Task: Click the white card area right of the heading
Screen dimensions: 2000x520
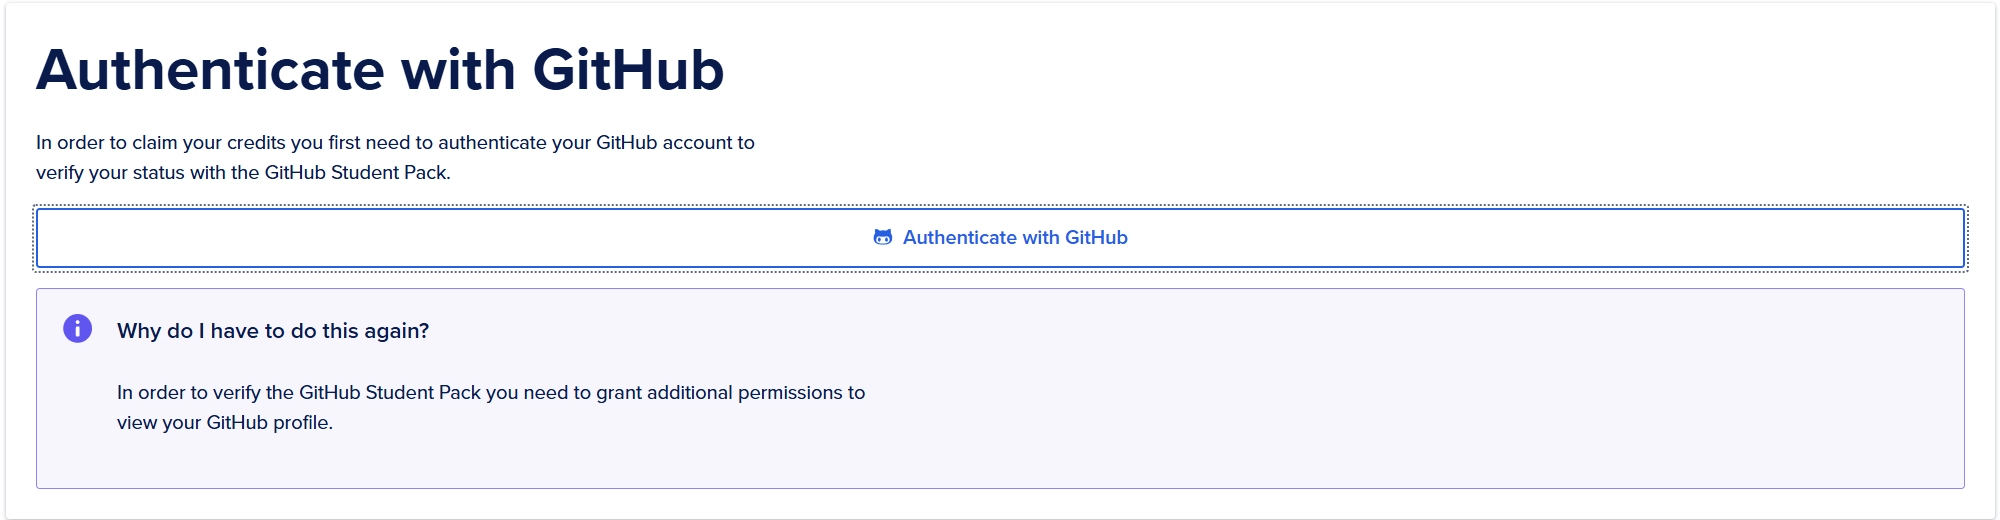Action: tap(1400, 80)
